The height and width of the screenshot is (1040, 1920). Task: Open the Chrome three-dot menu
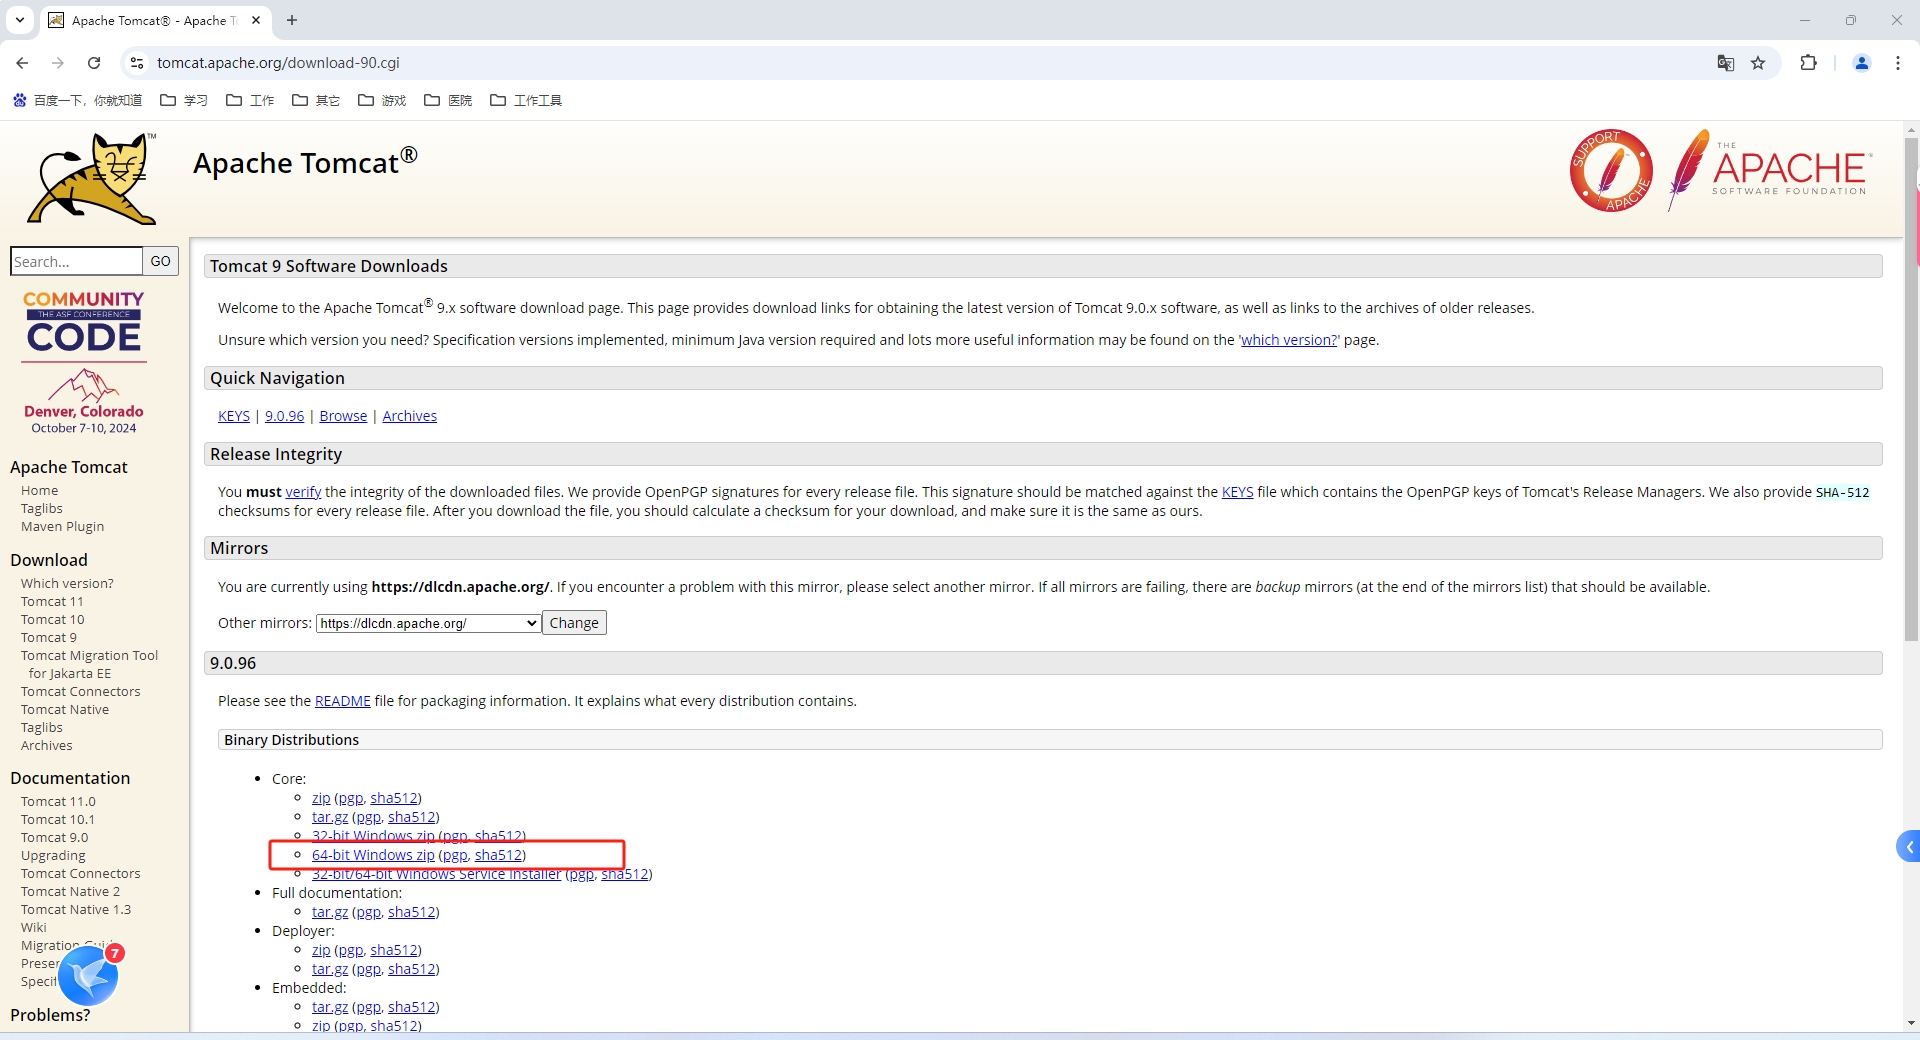pos(1898,63)
